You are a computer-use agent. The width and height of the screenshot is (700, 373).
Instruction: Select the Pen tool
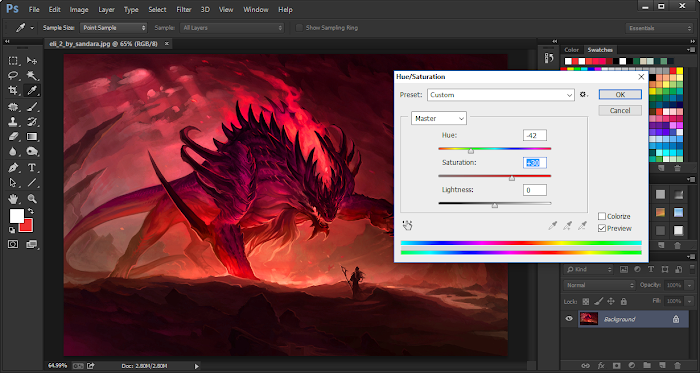13,168
